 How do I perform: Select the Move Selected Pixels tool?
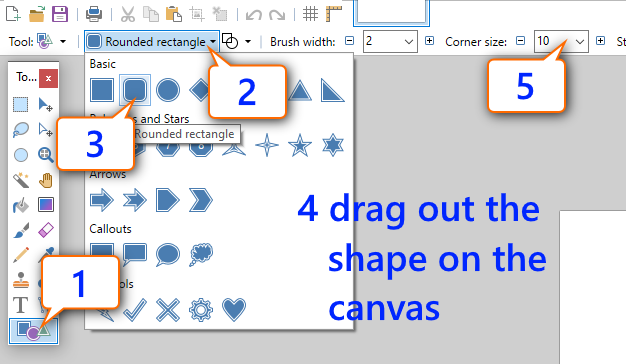(x=46, y=105)
